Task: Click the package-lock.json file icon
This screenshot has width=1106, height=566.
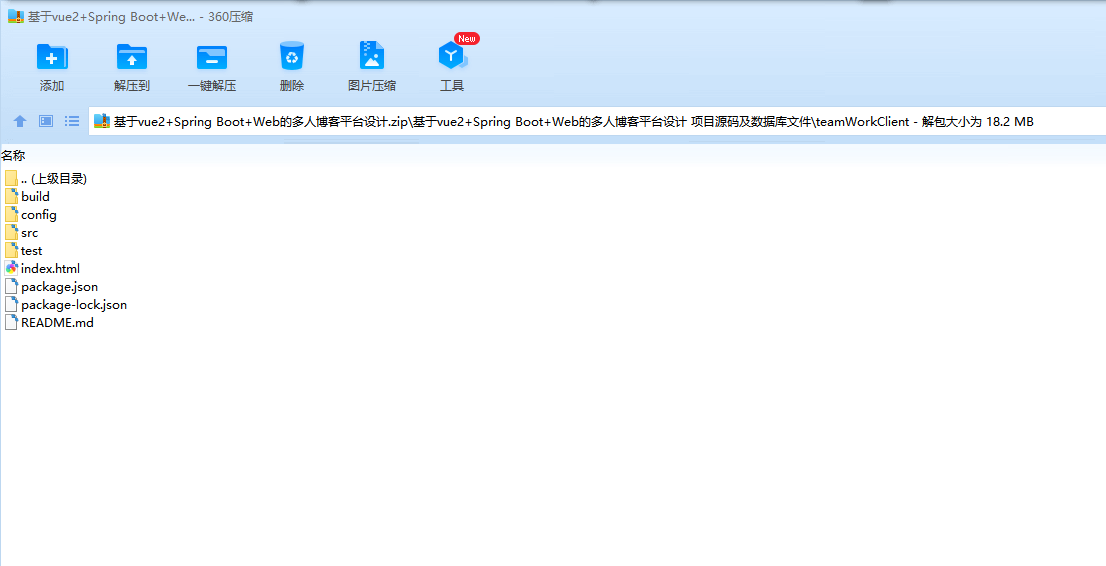Action: [x=11, y=305]
